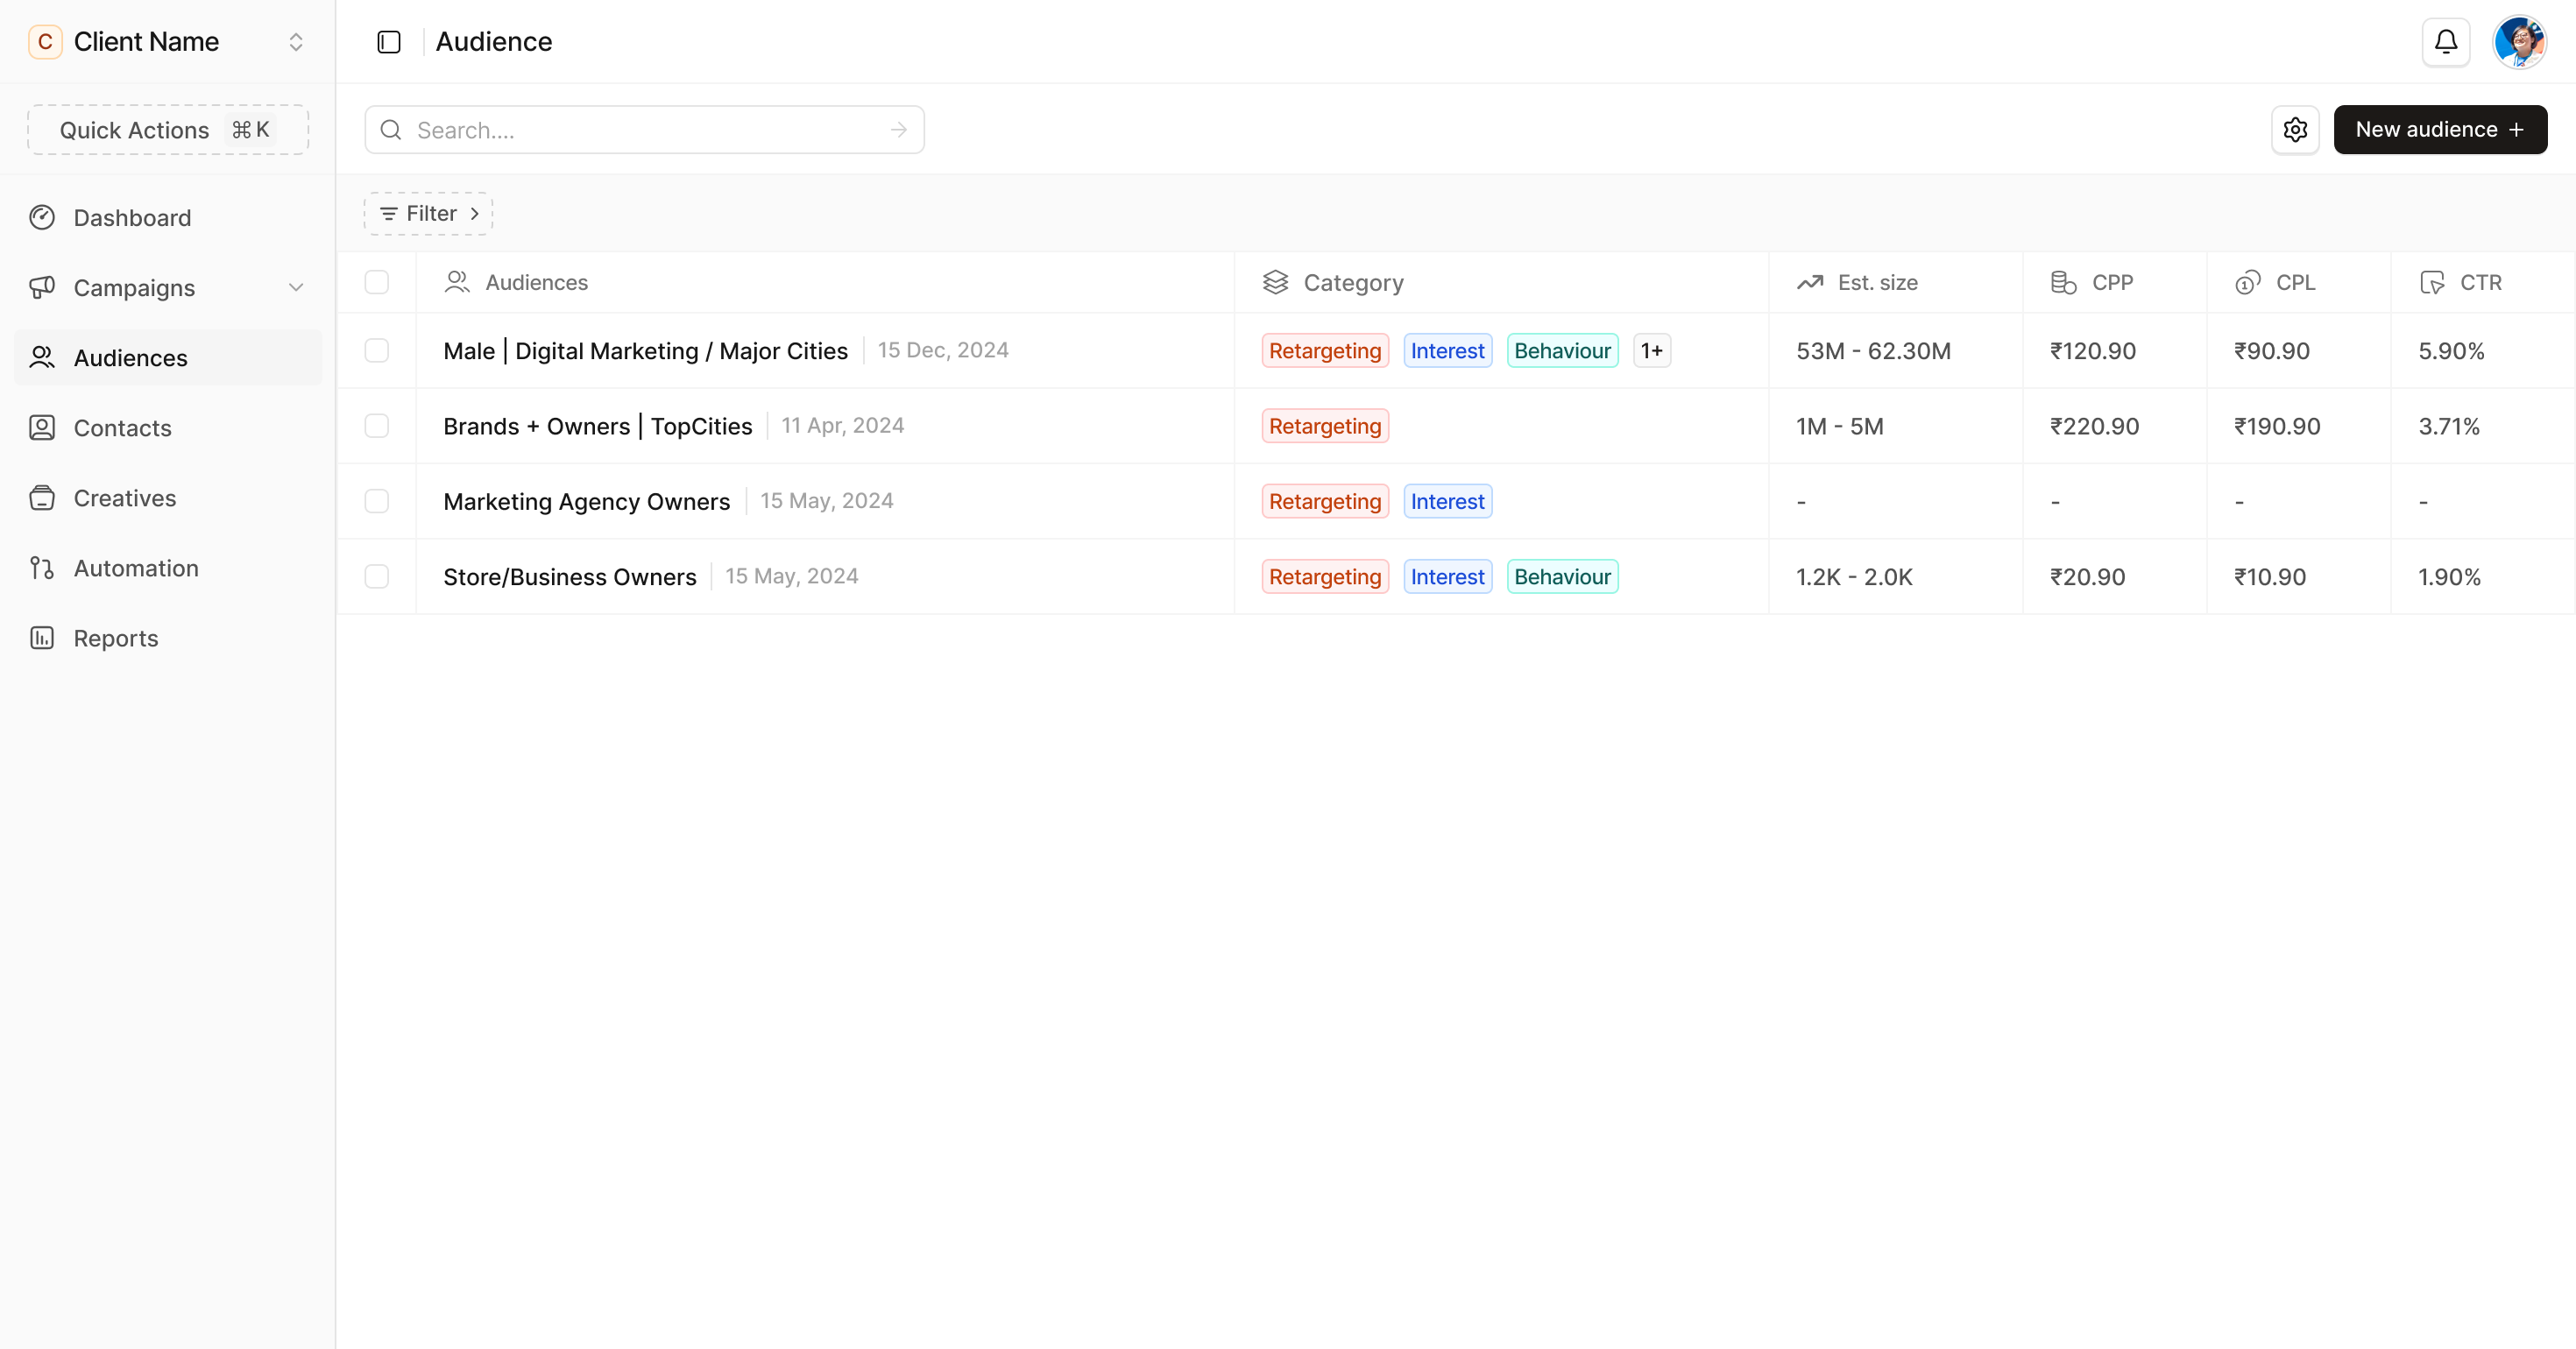Click the Audiences column header icon

tap(457, 283)
